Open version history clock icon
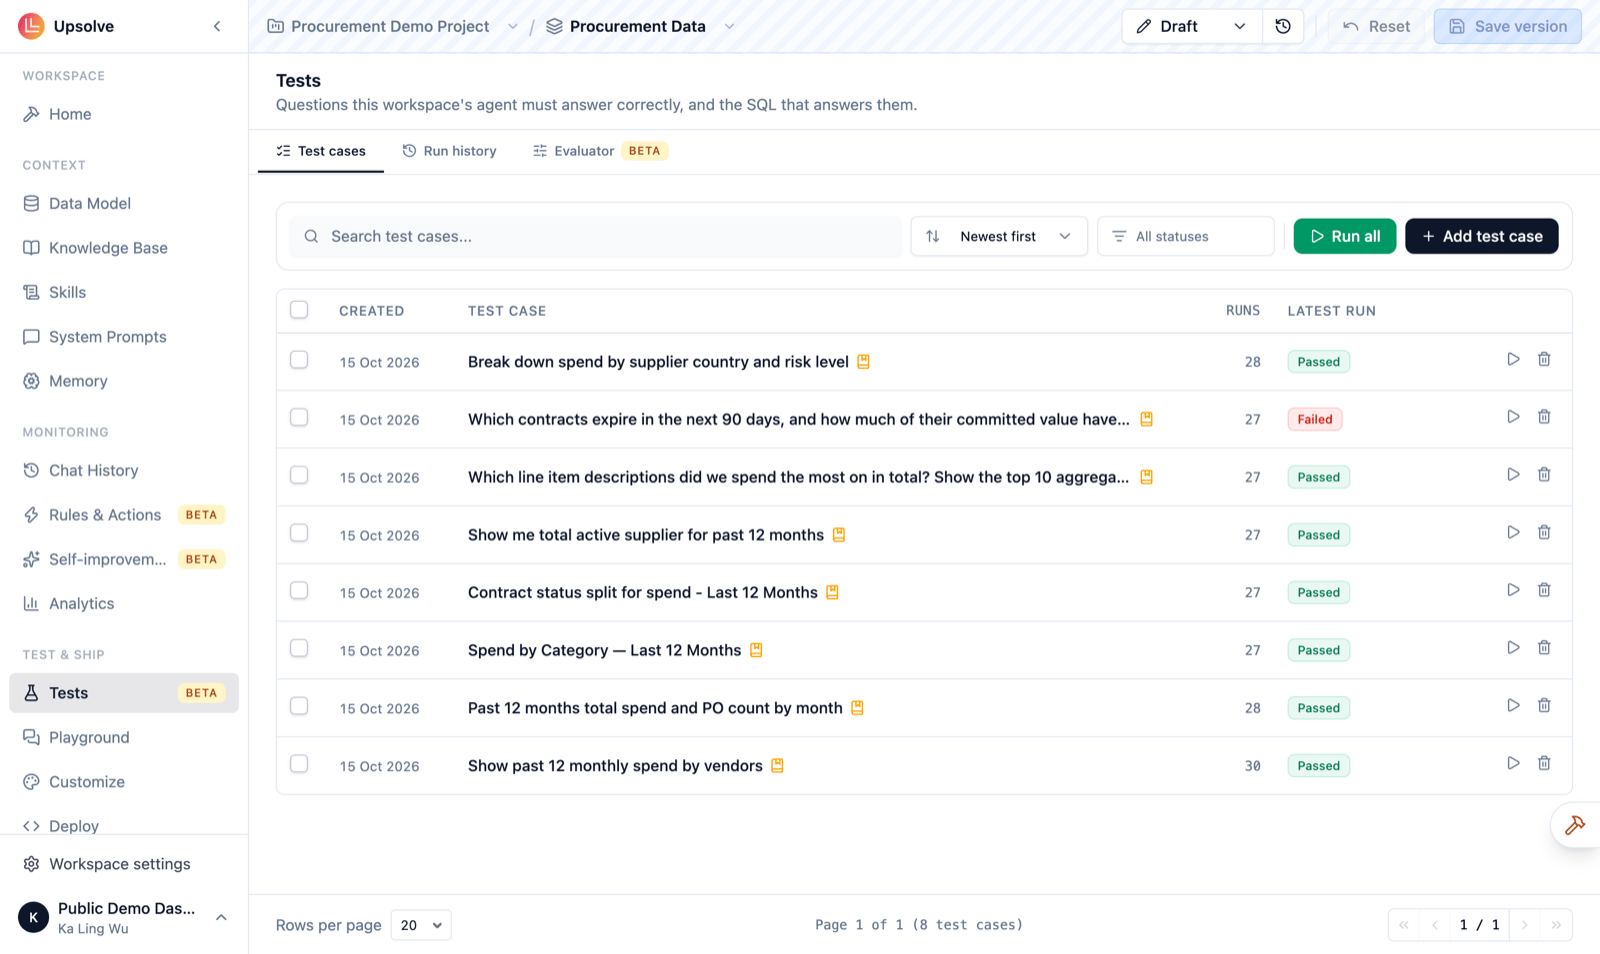The image size is (1600, 954). point(1283,26)
